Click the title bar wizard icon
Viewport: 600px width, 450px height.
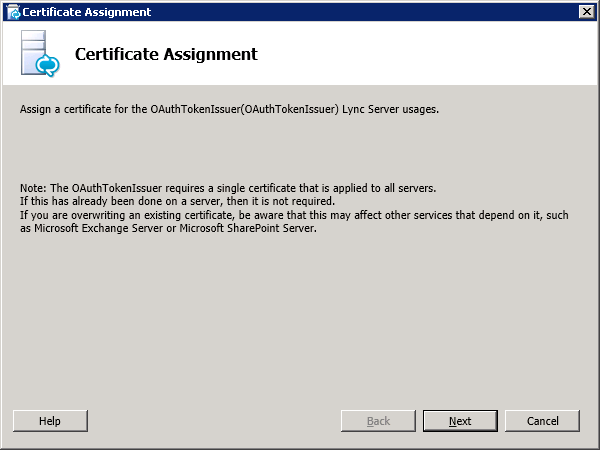(14, 12)
